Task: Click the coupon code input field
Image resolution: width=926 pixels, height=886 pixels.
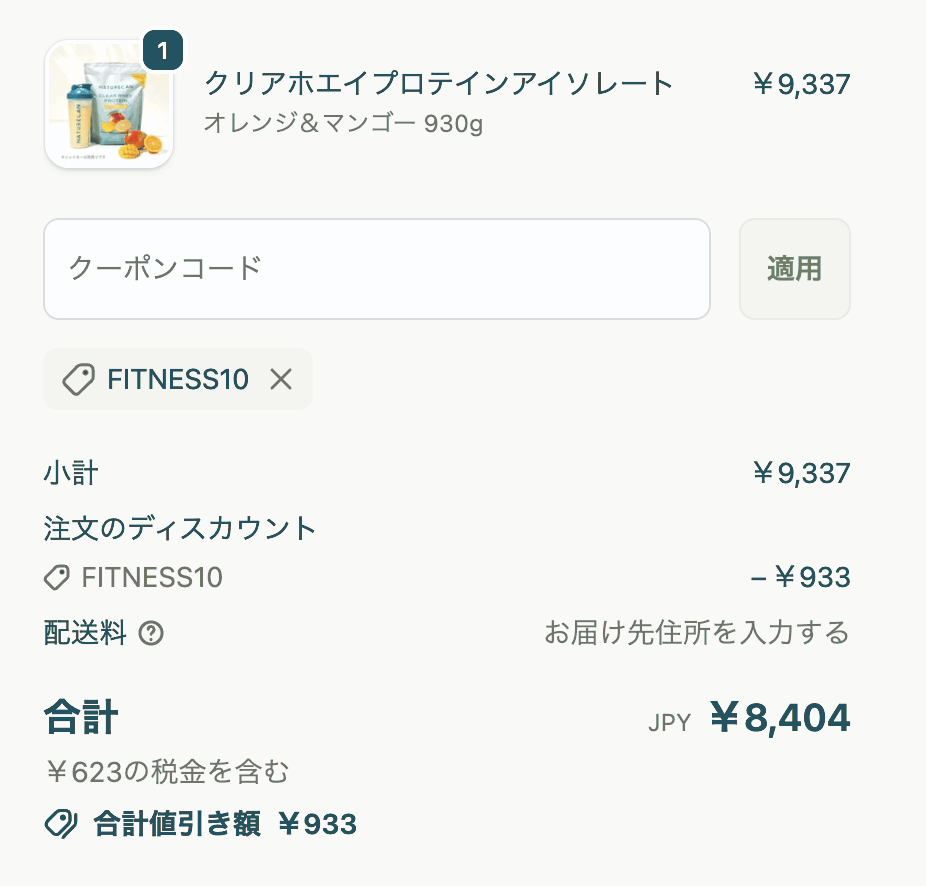Action: tap(377, 269)
